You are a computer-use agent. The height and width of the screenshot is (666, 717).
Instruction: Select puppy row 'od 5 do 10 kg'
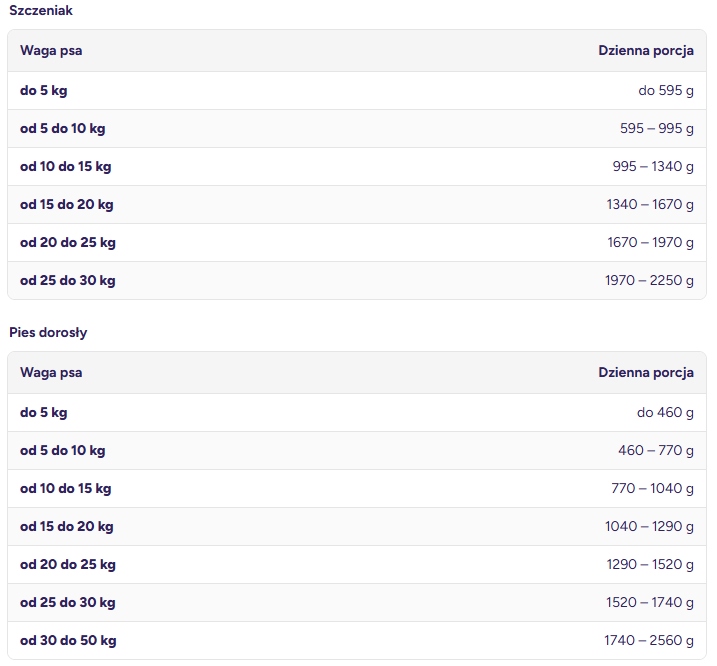[x=357, y=129]
